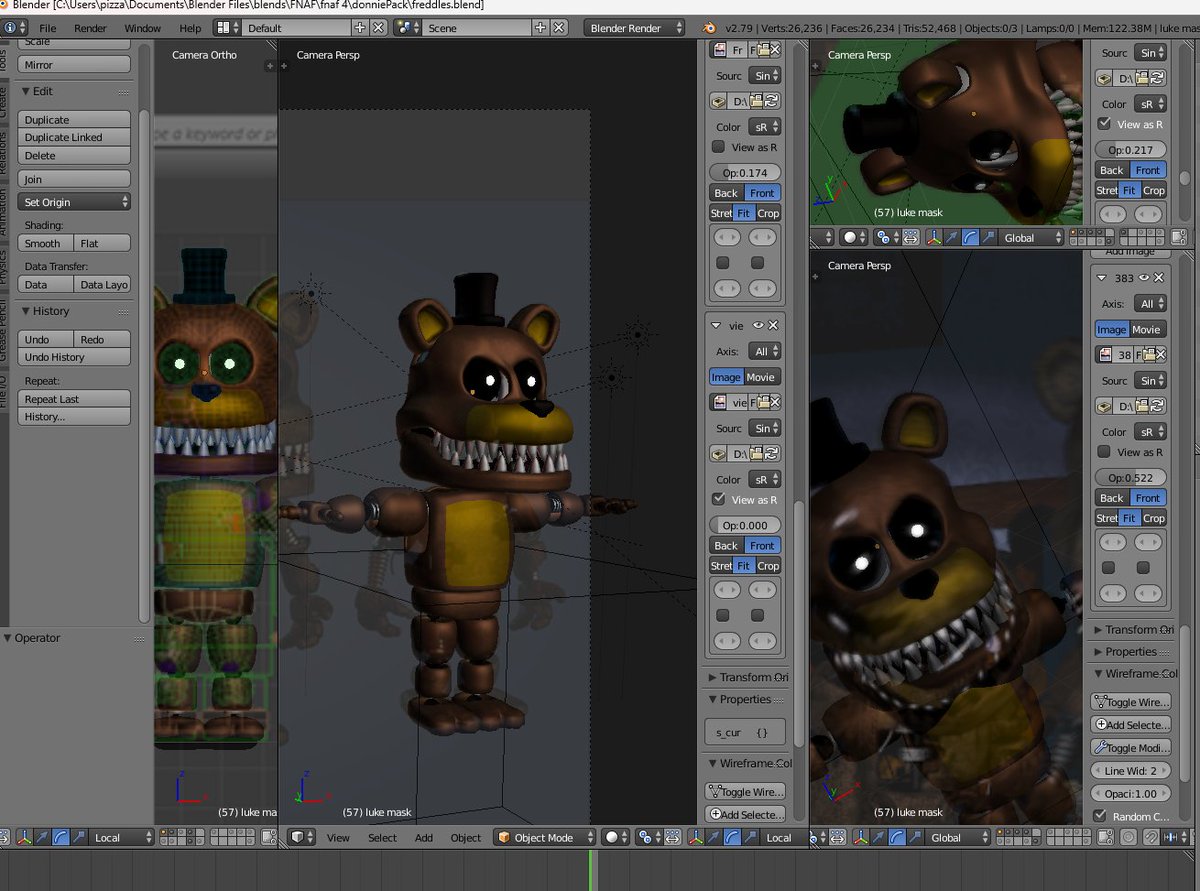Collapse the Operator panel
This screenshot has height=891, width=1200.
[x=8, y=638]
